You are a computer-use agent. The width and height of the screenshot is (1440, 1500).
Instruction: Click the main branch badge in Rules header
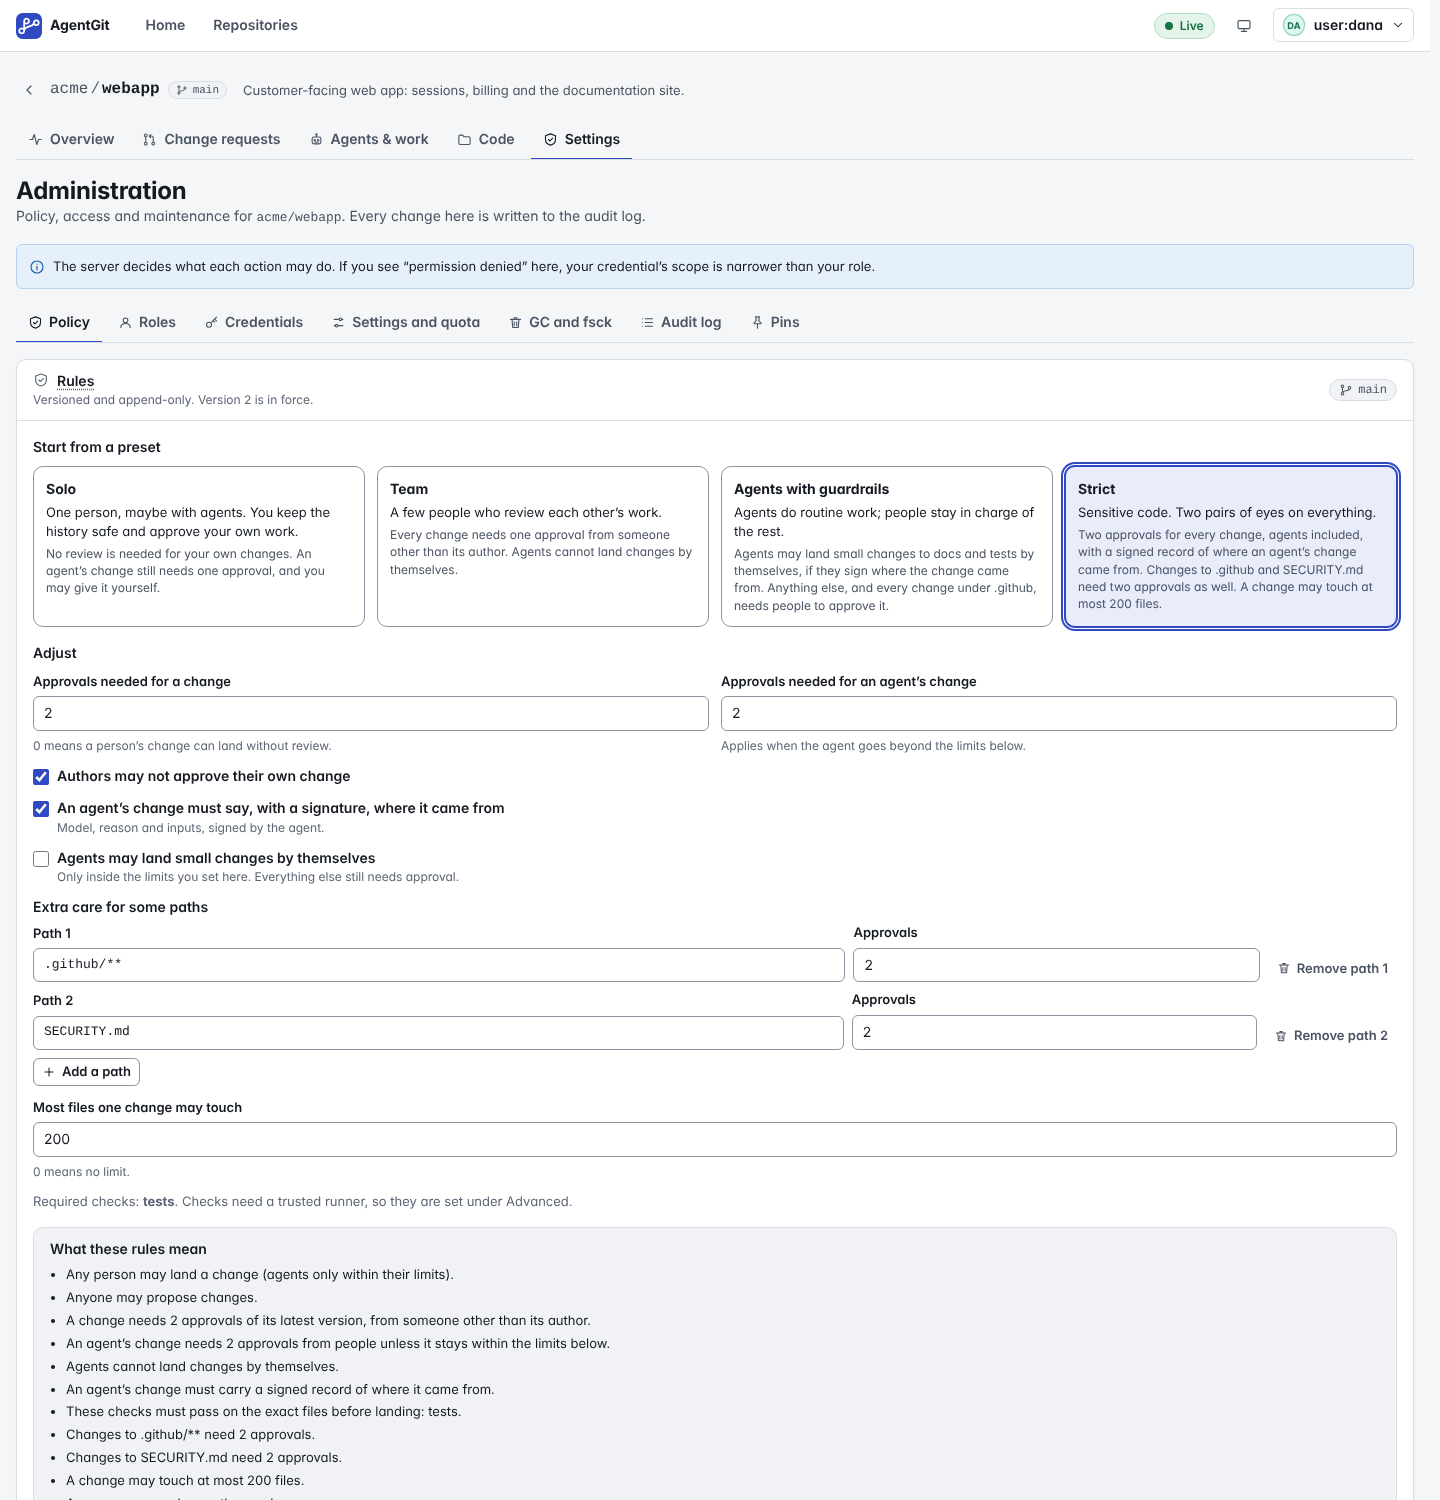pos(1363,390)
